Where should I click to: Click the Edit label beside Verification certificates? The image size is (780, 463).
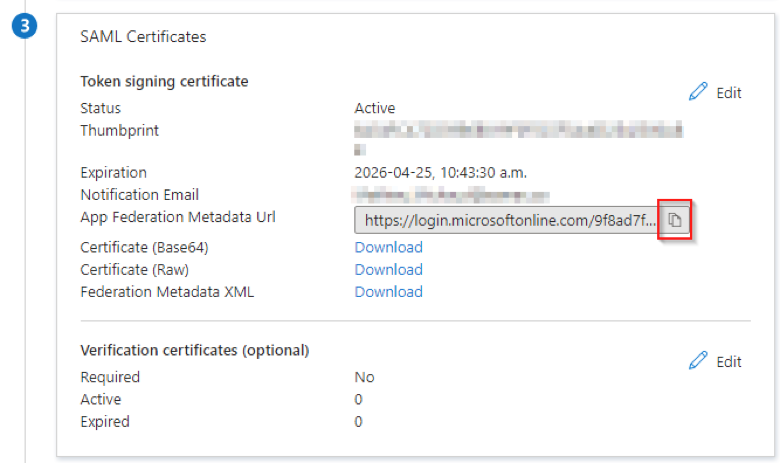pyautogui.click(x=729, y=362)
